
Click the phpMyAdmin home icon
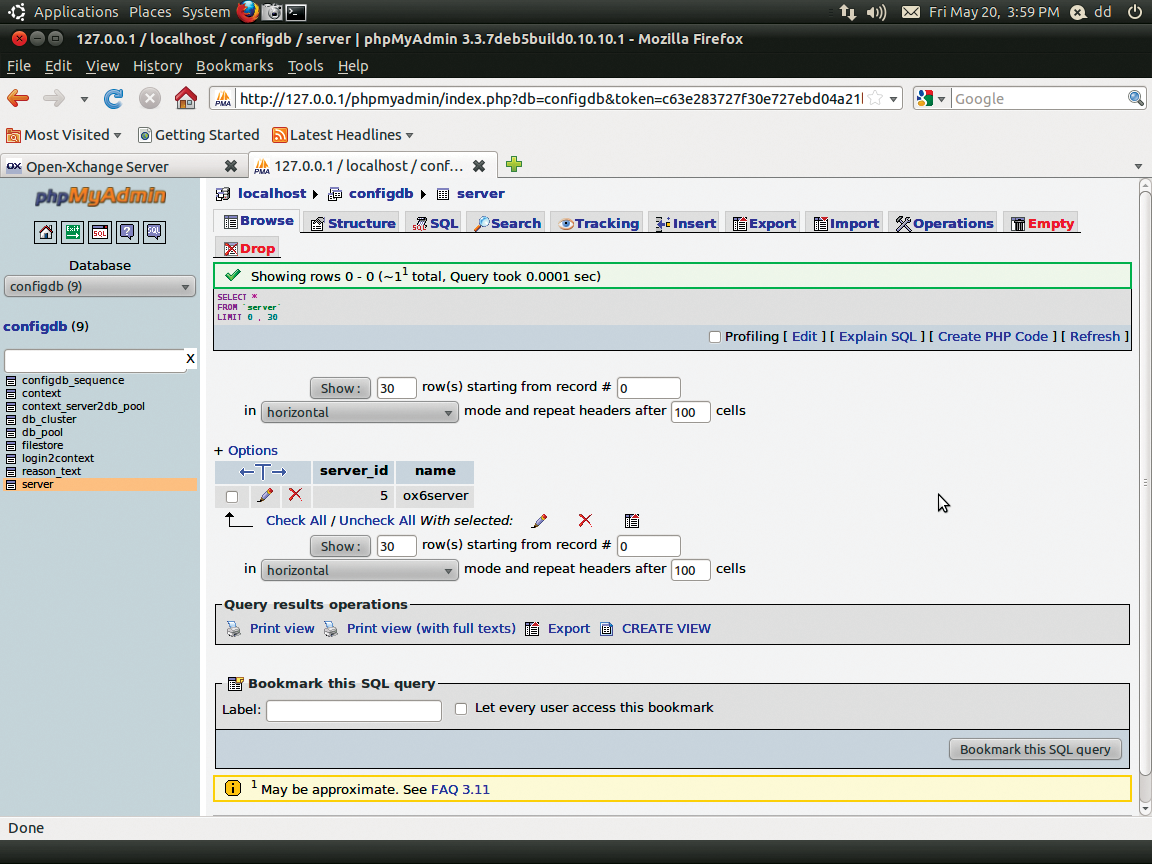pyautogui.click(x=45, y=232)
